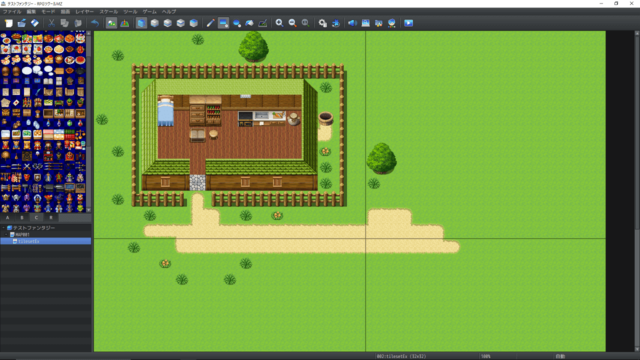Click the well tile on the map
640x360 pixels.
tap(325, 118)
